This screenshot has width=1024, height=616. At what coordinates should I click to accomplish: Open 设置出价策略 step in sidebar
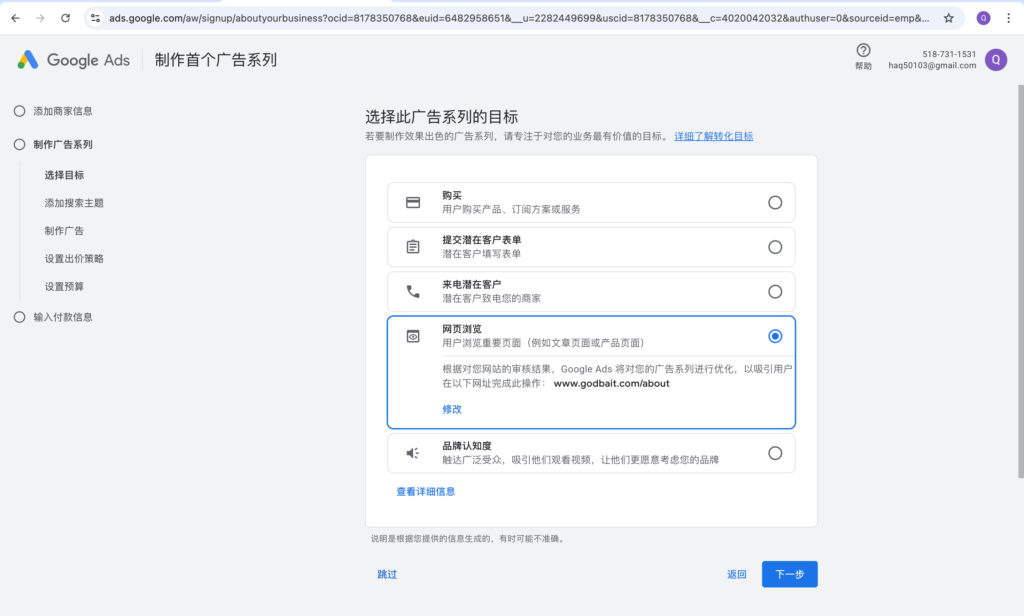(74, 259)
